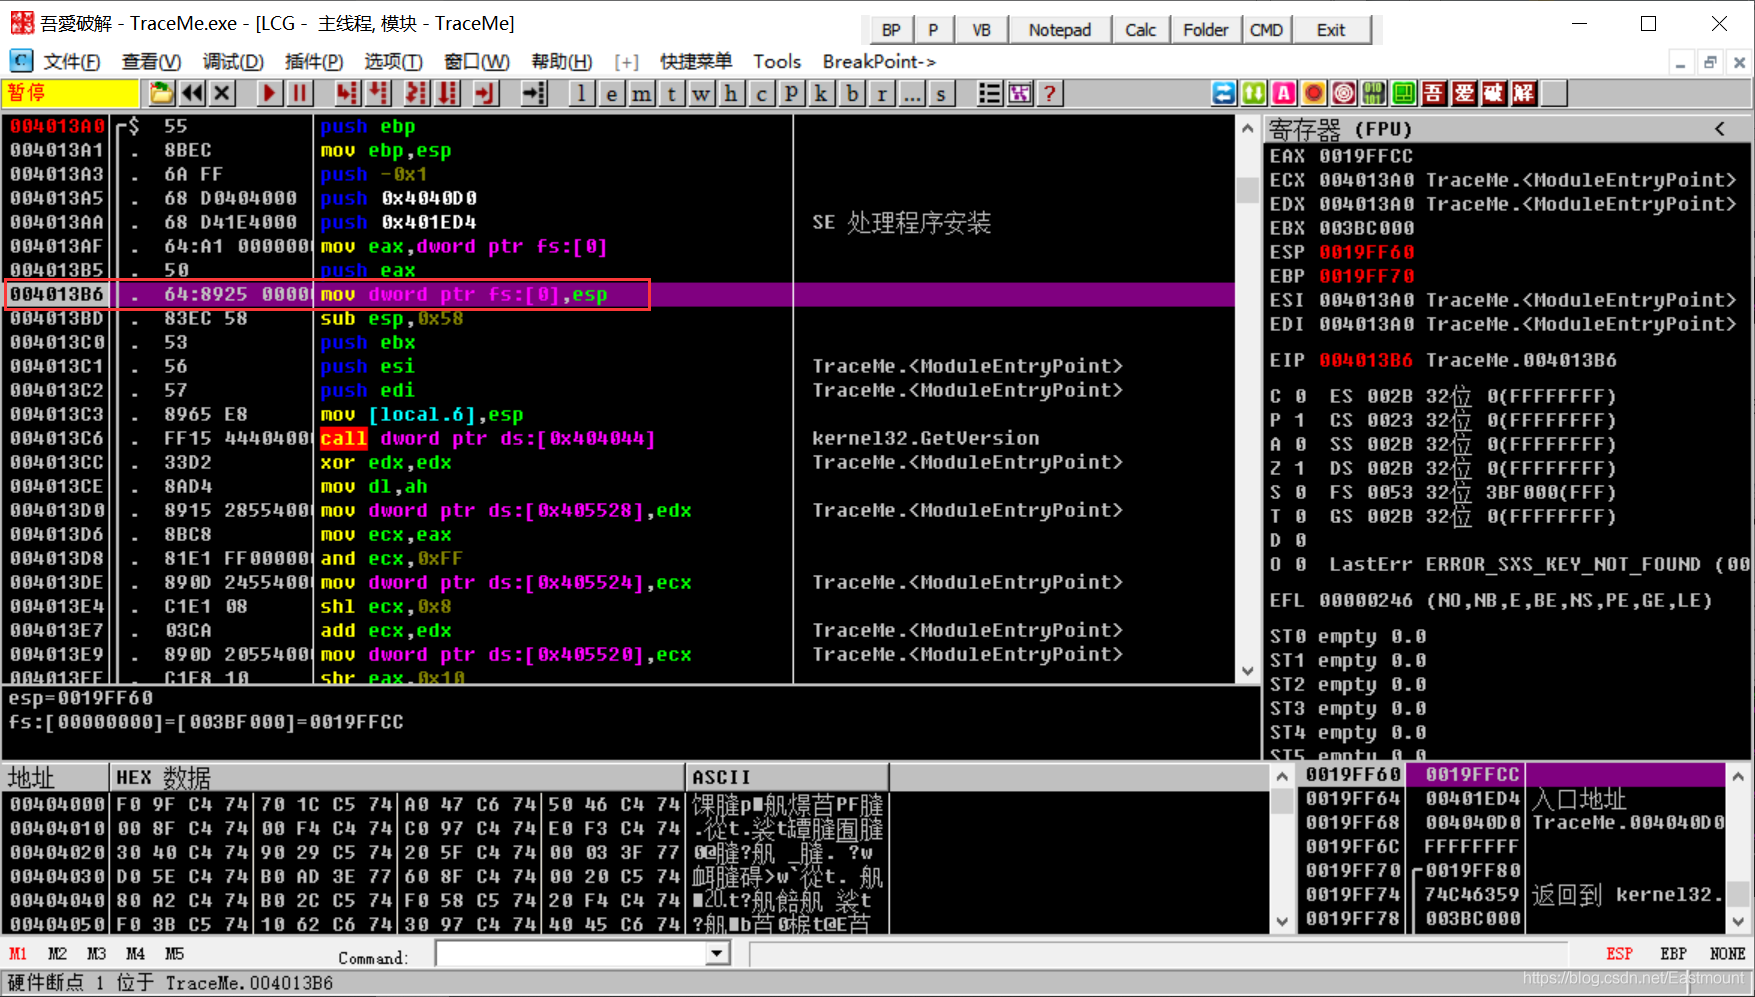Viewport: 1755px width, 997px height.
Task: Click the Notepad button
Action: click(x=1060, y=30)
